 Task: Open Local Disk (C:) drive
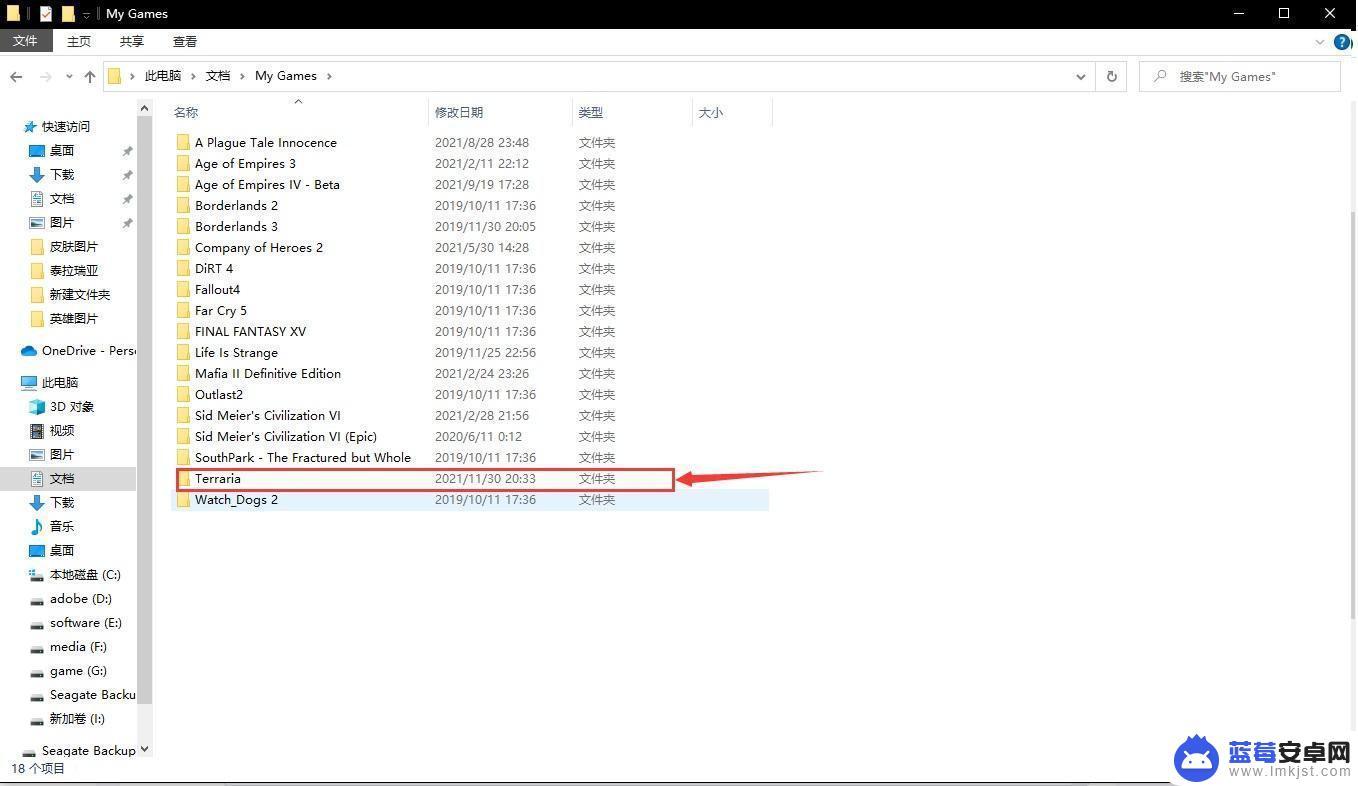75,574
